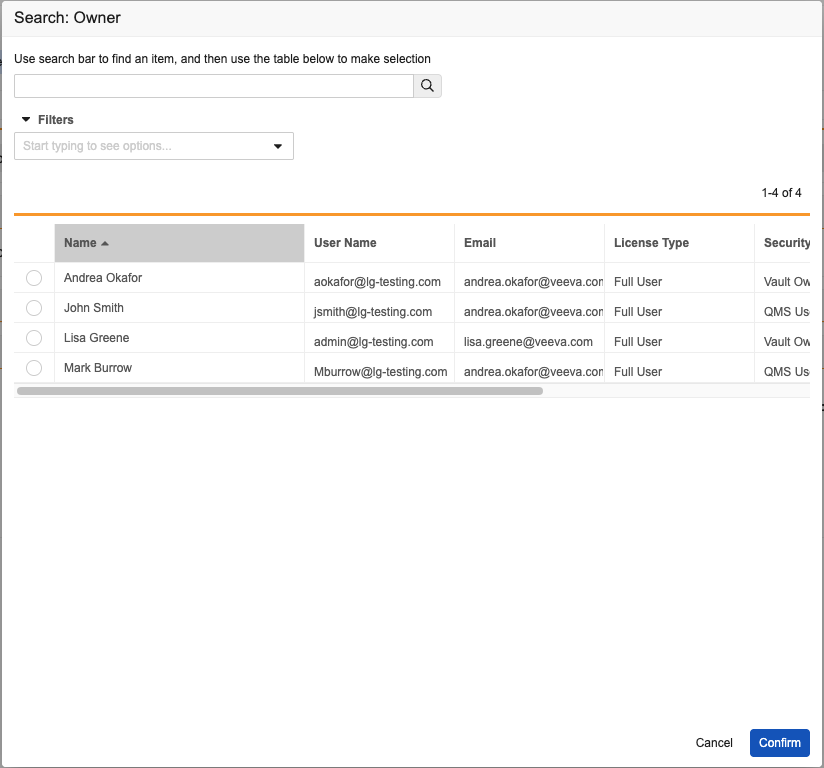This screenshot has width=824, height=768.
Task: Click the horizontal table scrollbar
Action: point(280,391)
